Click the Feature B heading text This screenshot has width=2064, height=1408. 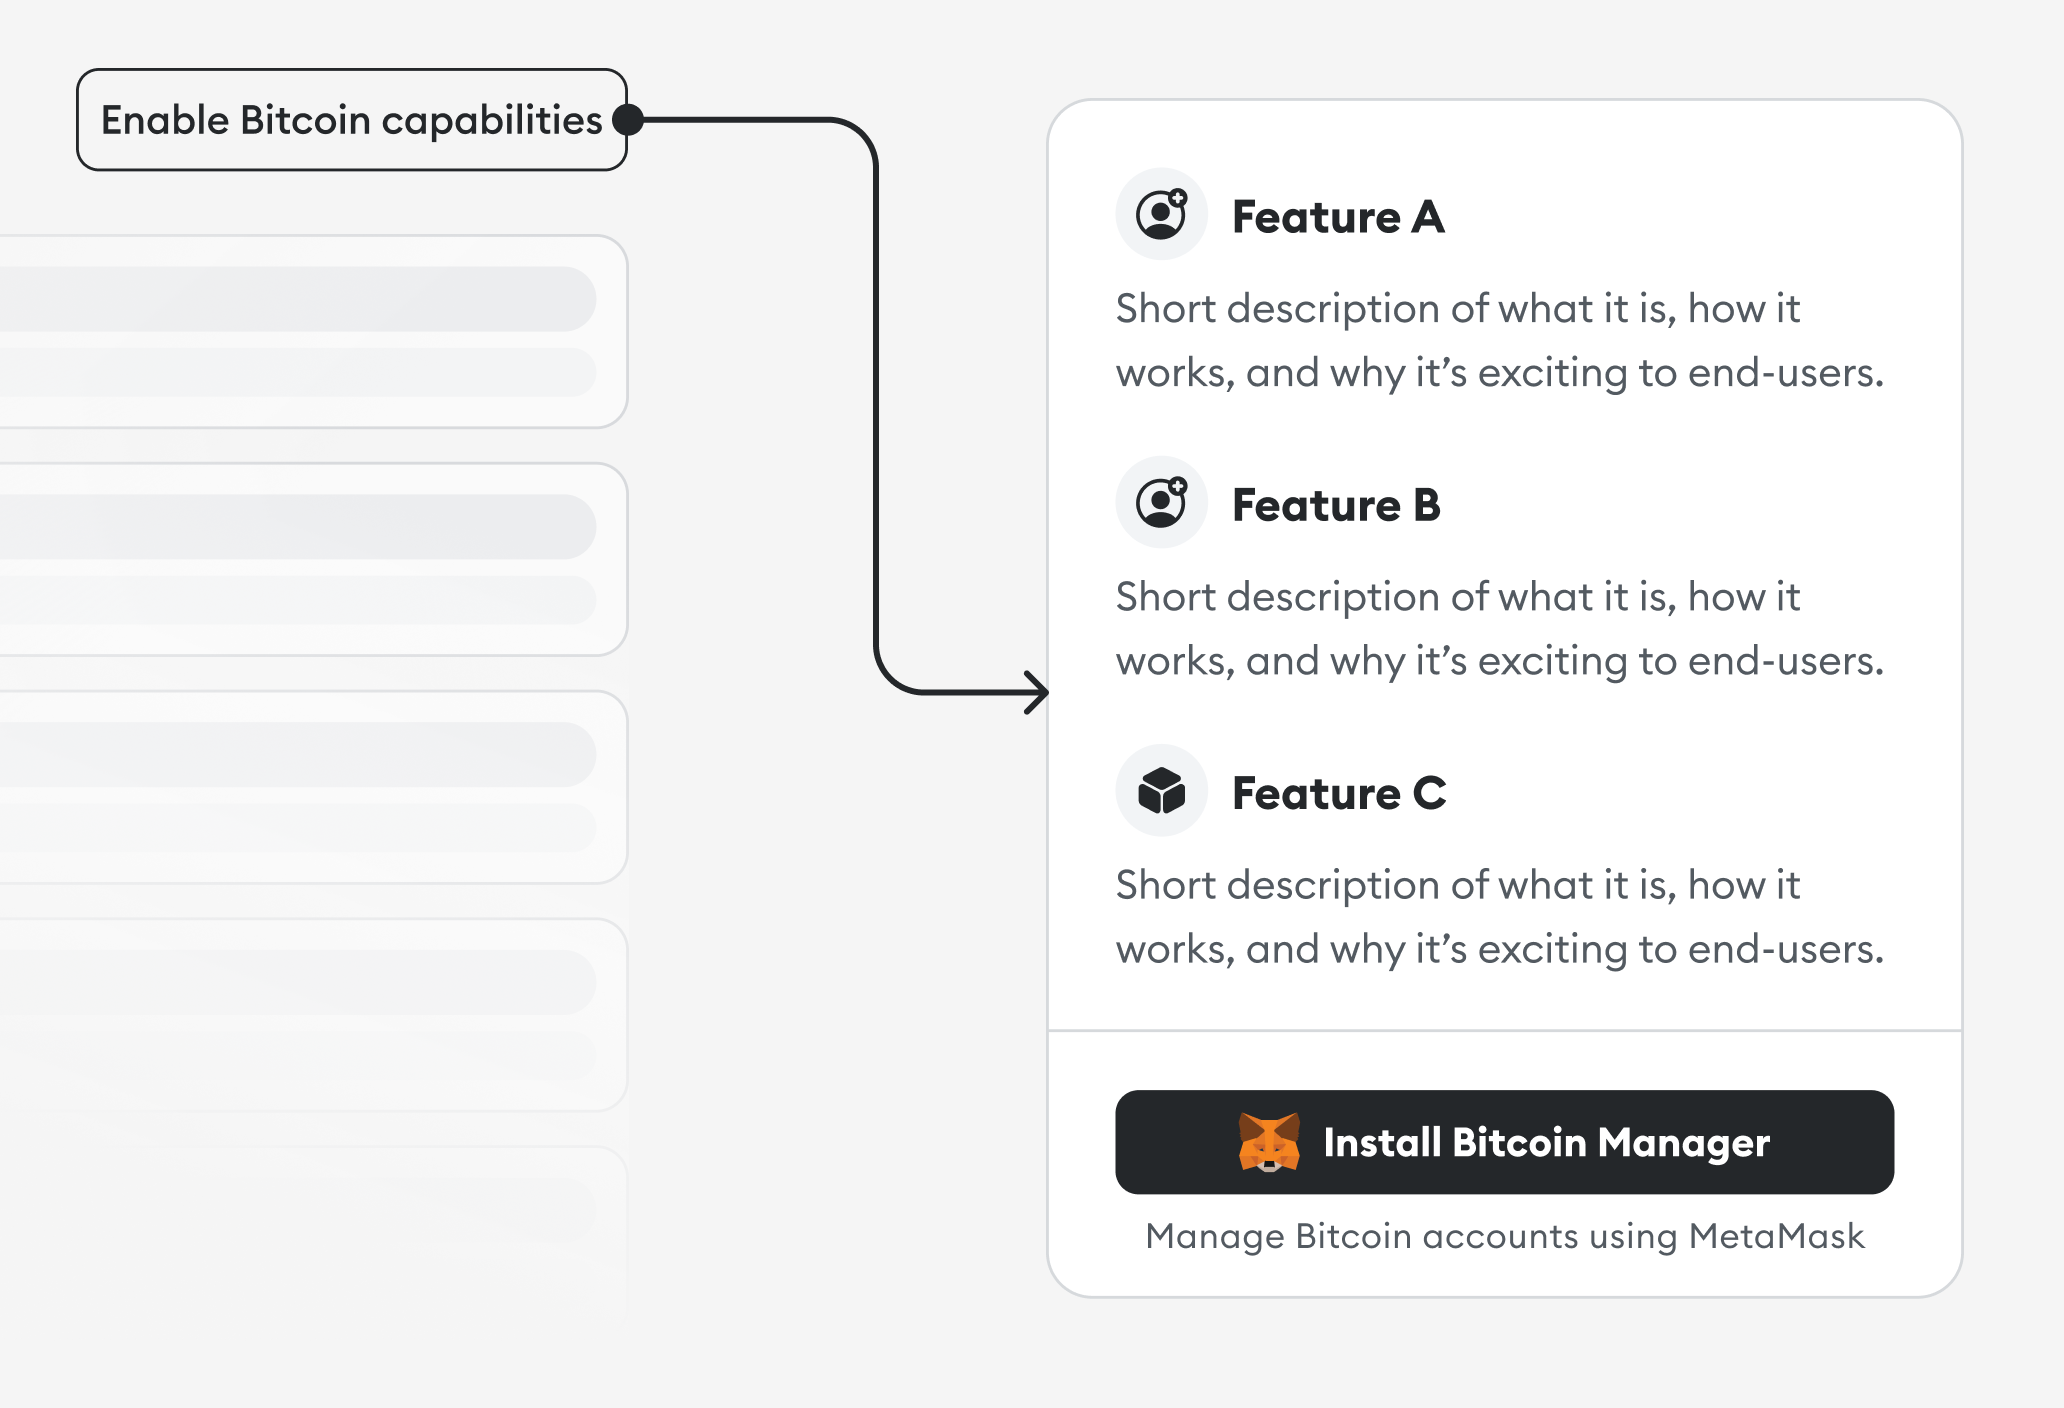pos(1337,504)
